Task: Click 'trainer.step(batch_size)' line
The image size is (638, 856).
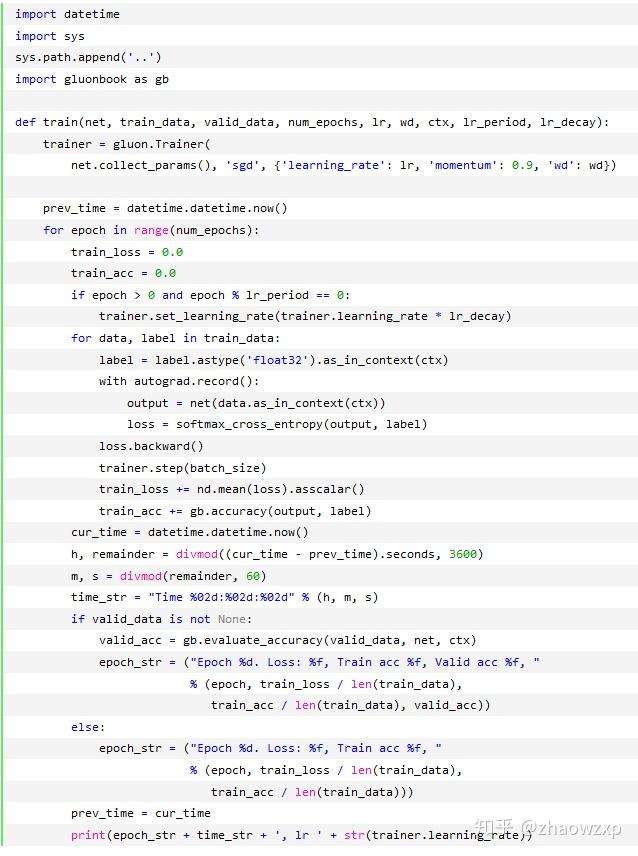Action: [x=182, y=468]
